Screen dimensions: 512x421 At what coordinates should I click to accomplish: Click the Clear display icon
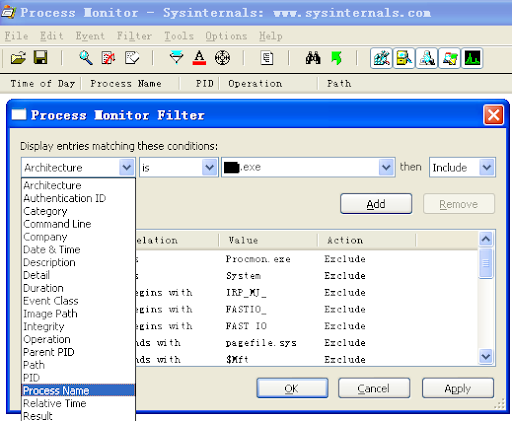(132, 58)
